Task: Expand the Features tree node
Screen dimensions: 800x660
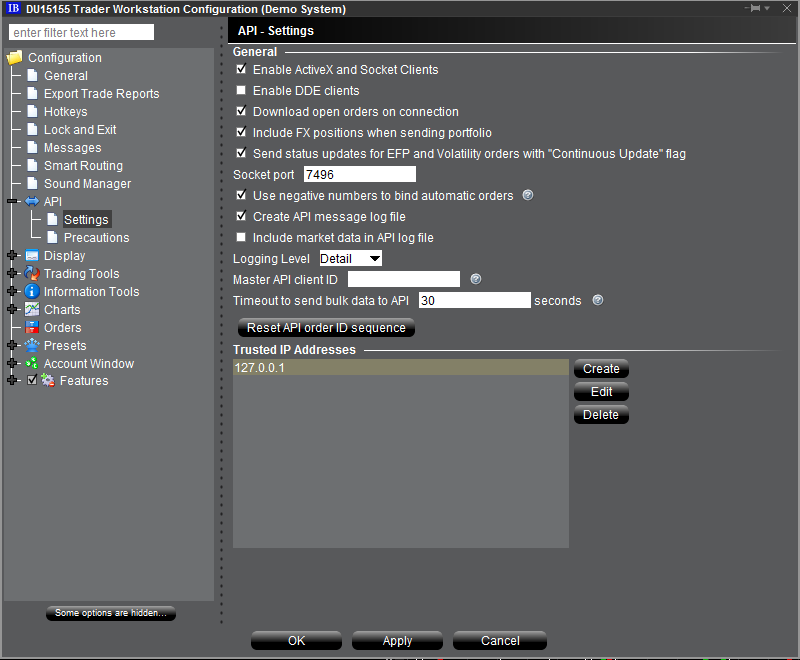Action: (12, 380)
